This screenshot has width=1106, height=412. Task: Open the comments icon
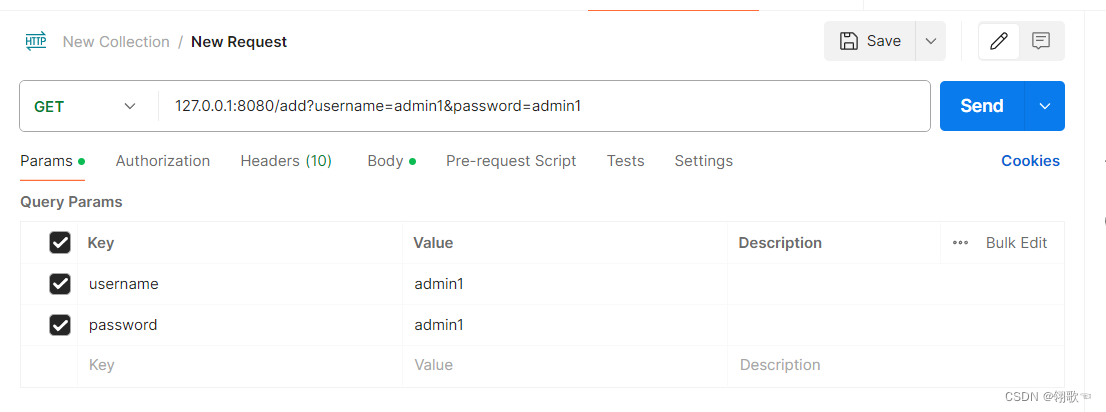(1041, 41)
